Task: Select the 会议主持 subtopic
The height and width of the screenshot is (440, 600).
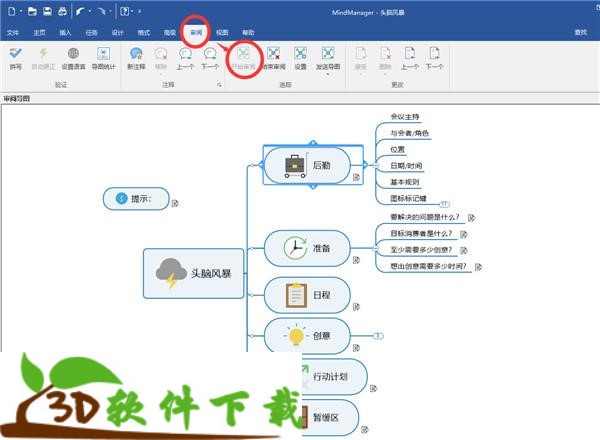Action: pyautogui.click(x=405, y=117)
